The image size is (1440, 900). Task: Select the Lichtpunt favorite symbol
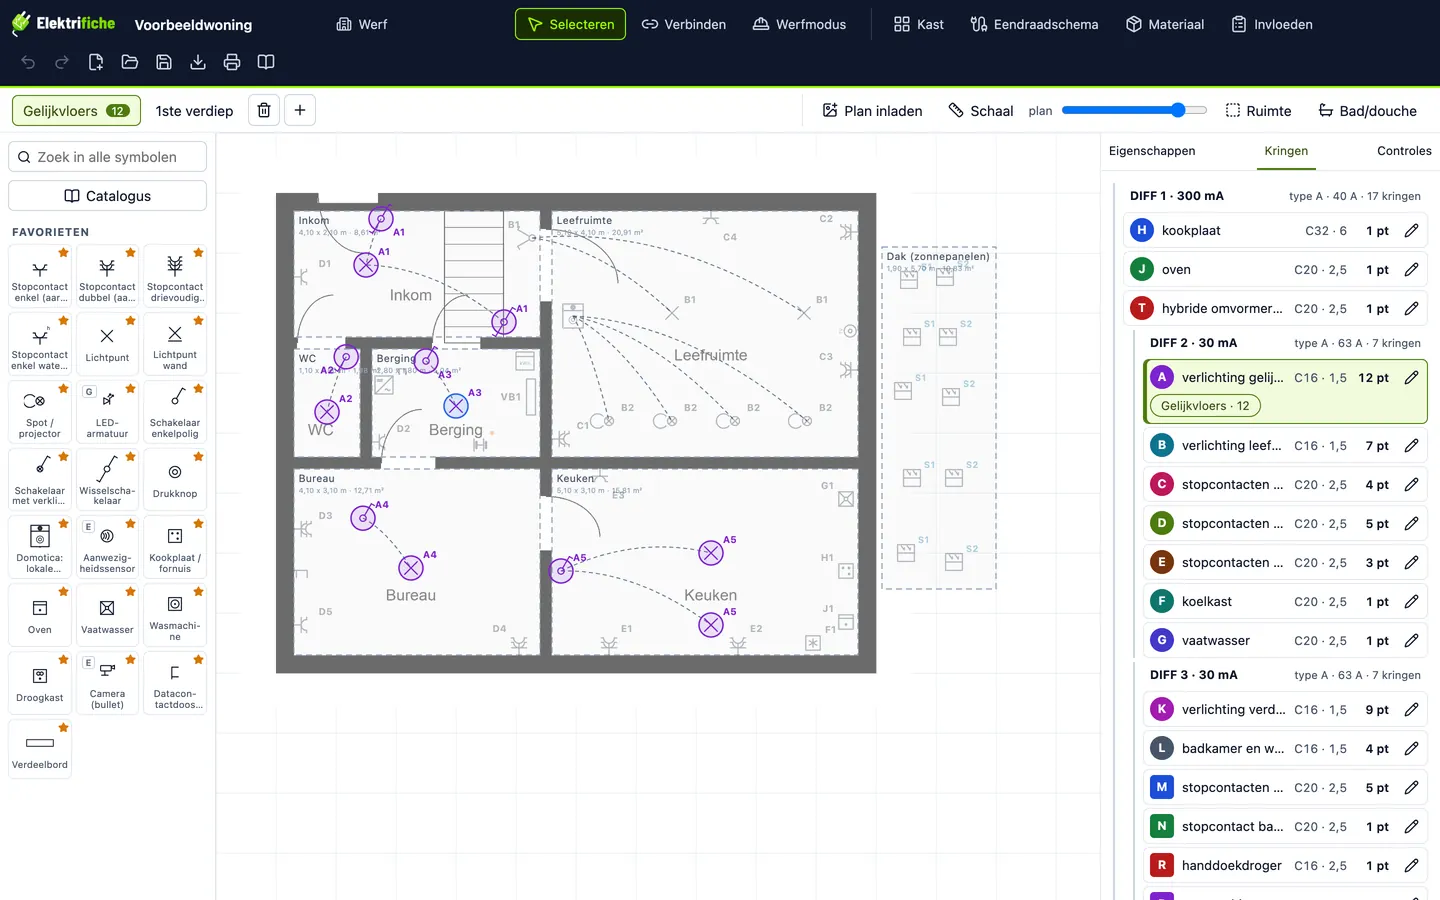point(107,344)
